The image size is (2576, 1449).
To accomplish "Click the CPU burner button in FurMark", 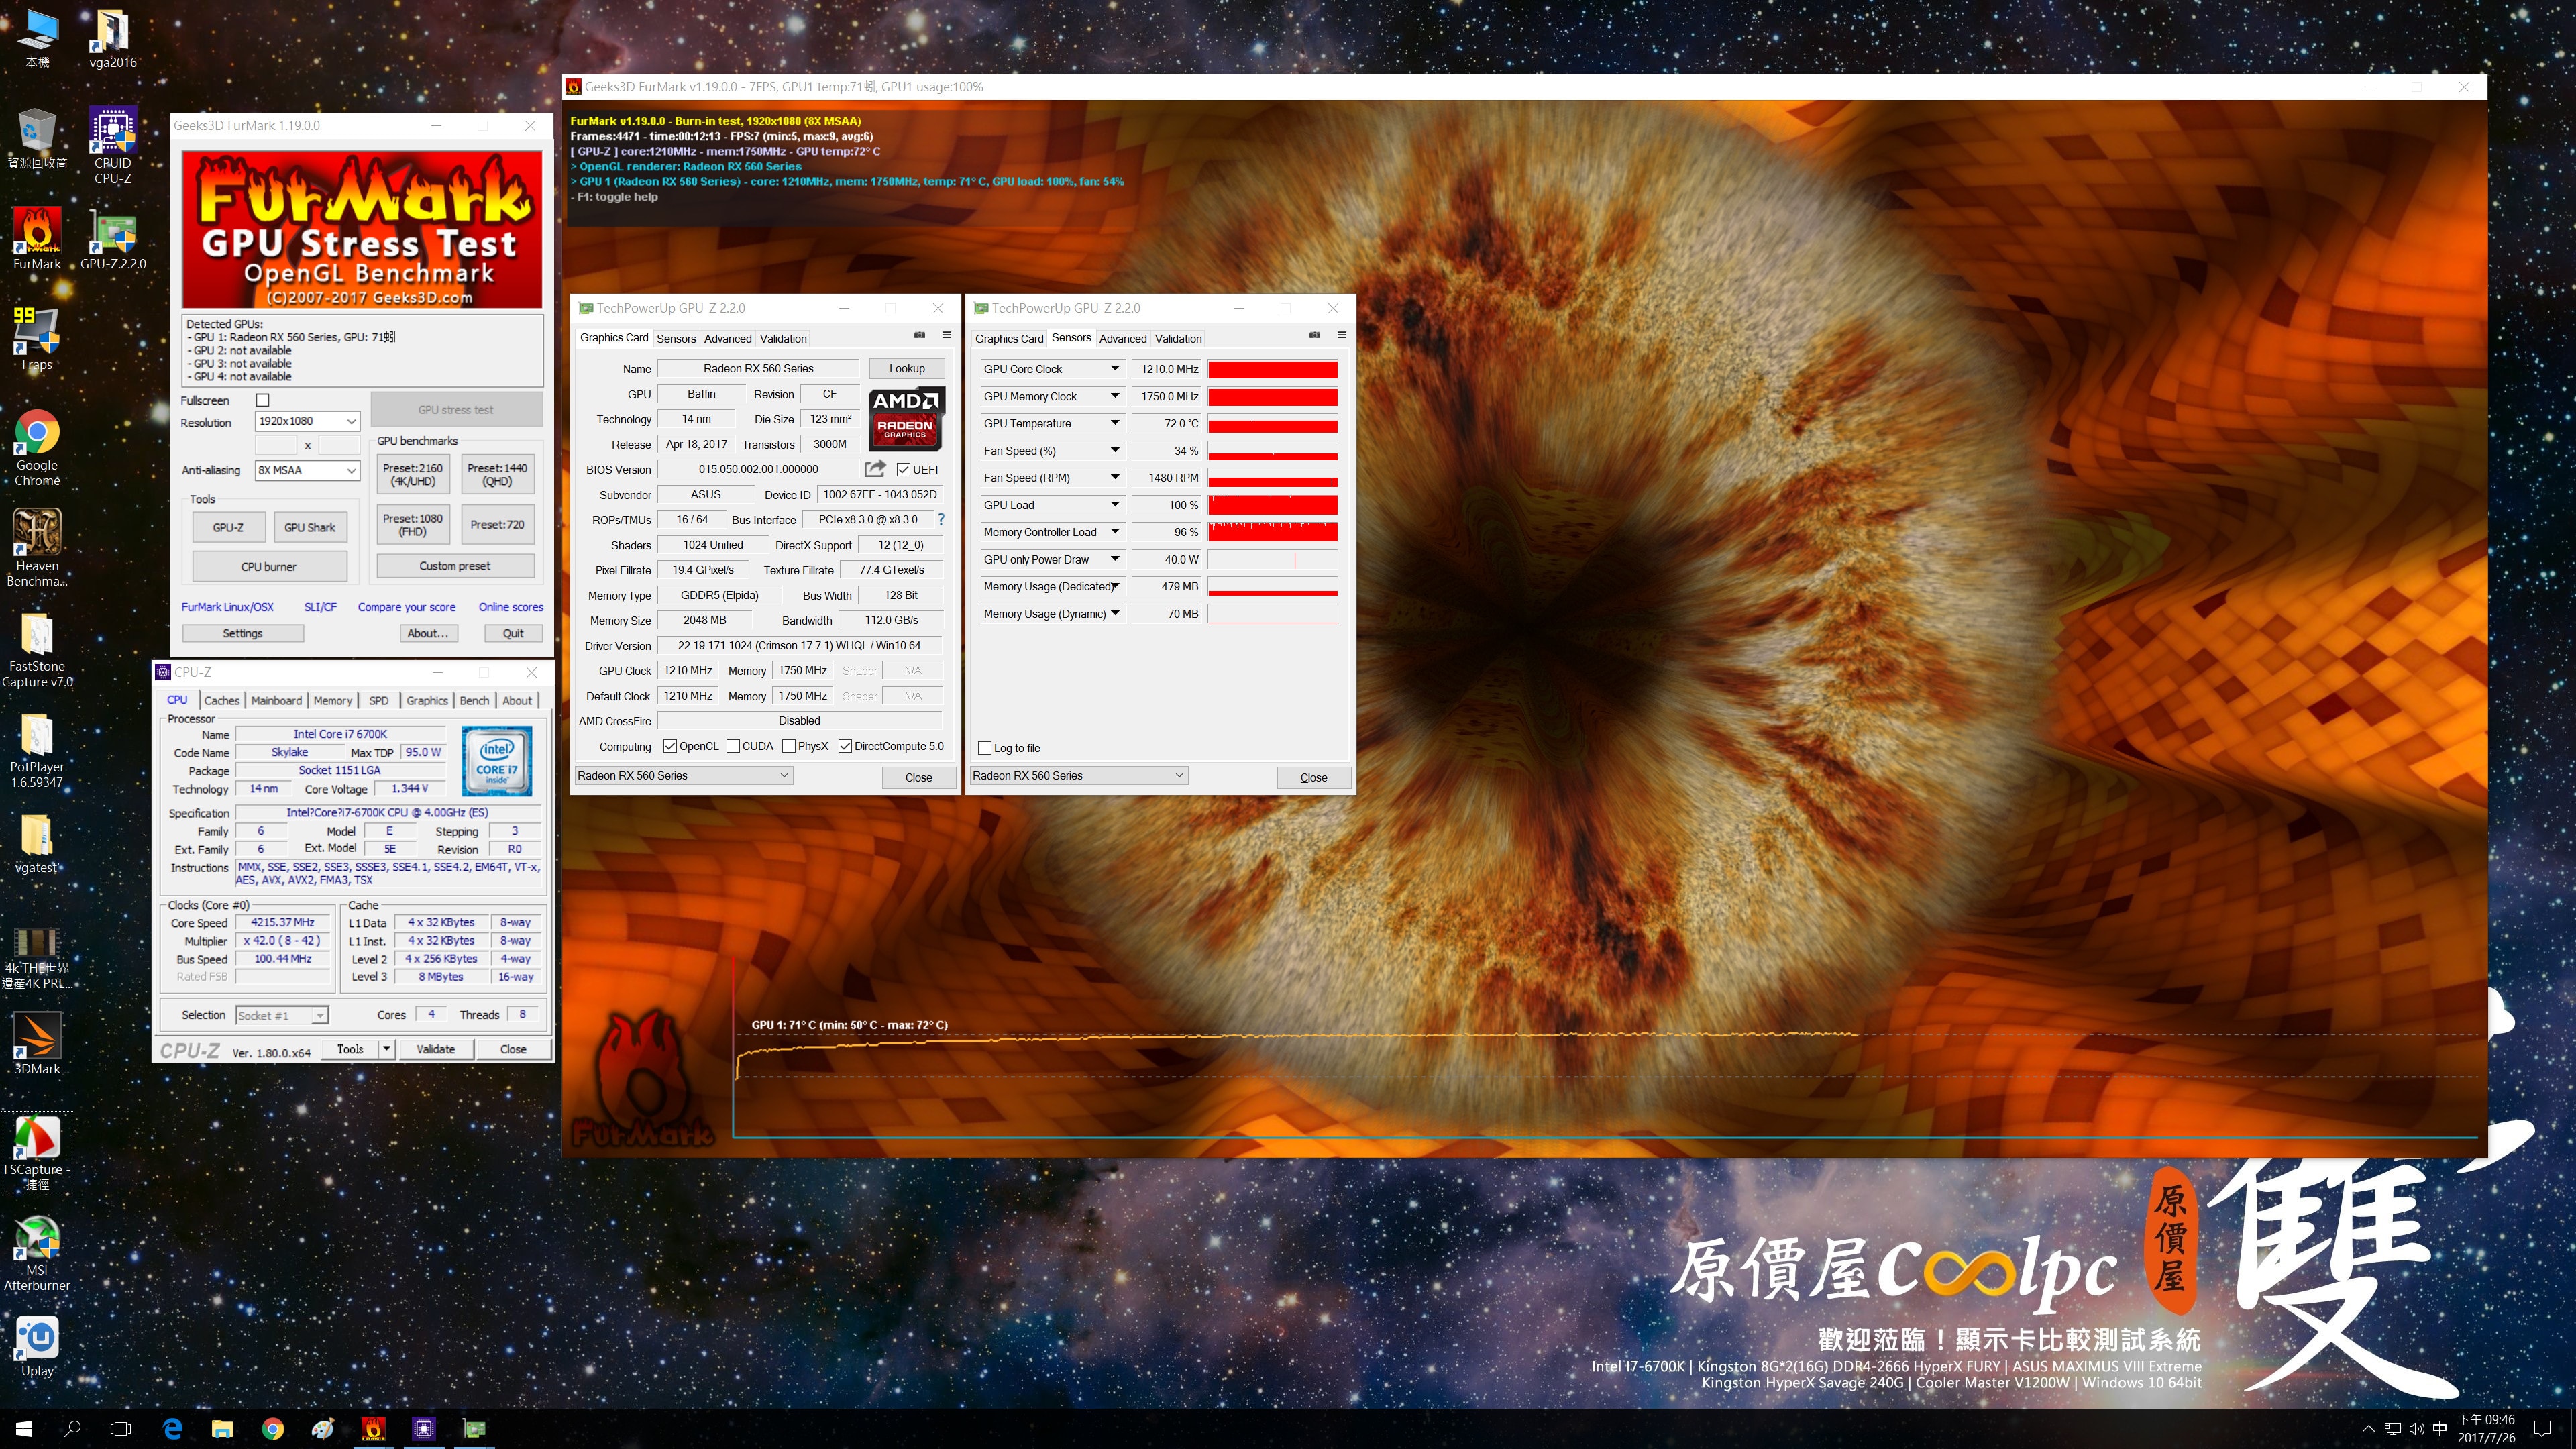I will (x=269, y=566).
